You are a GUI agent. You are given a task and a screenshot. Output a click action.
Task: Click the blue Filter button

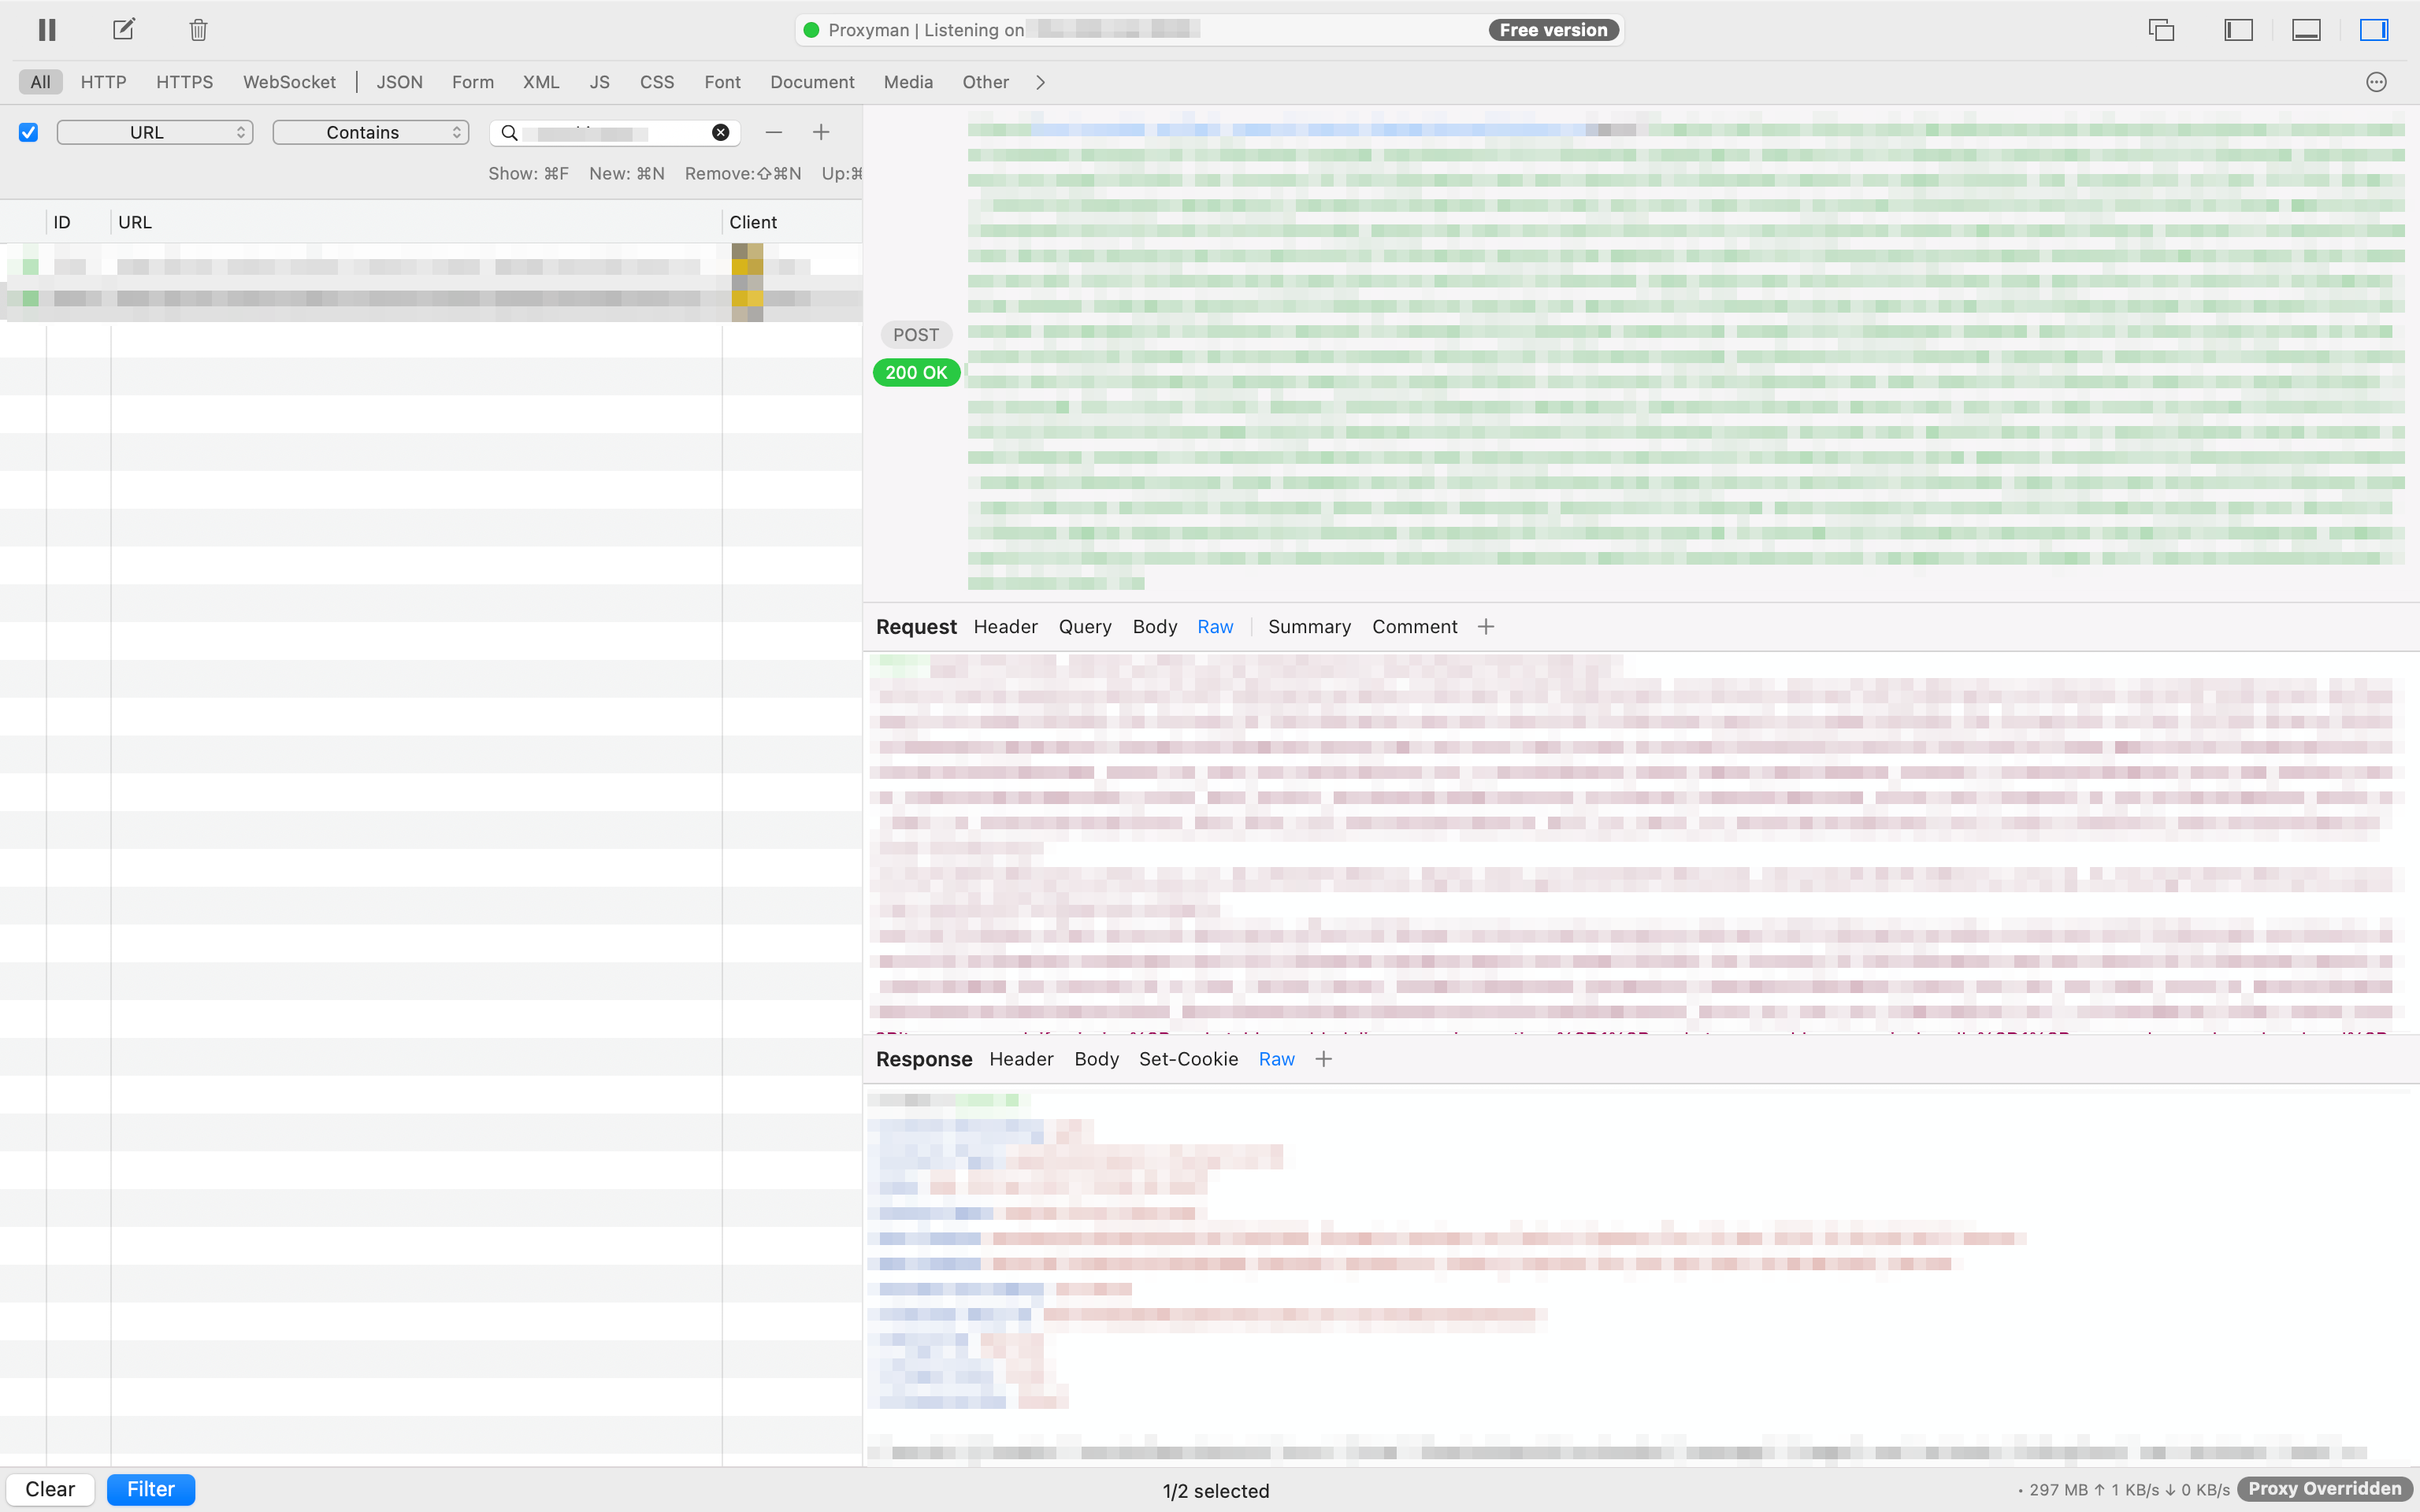pyautogui.click(x=150, y=1489)
